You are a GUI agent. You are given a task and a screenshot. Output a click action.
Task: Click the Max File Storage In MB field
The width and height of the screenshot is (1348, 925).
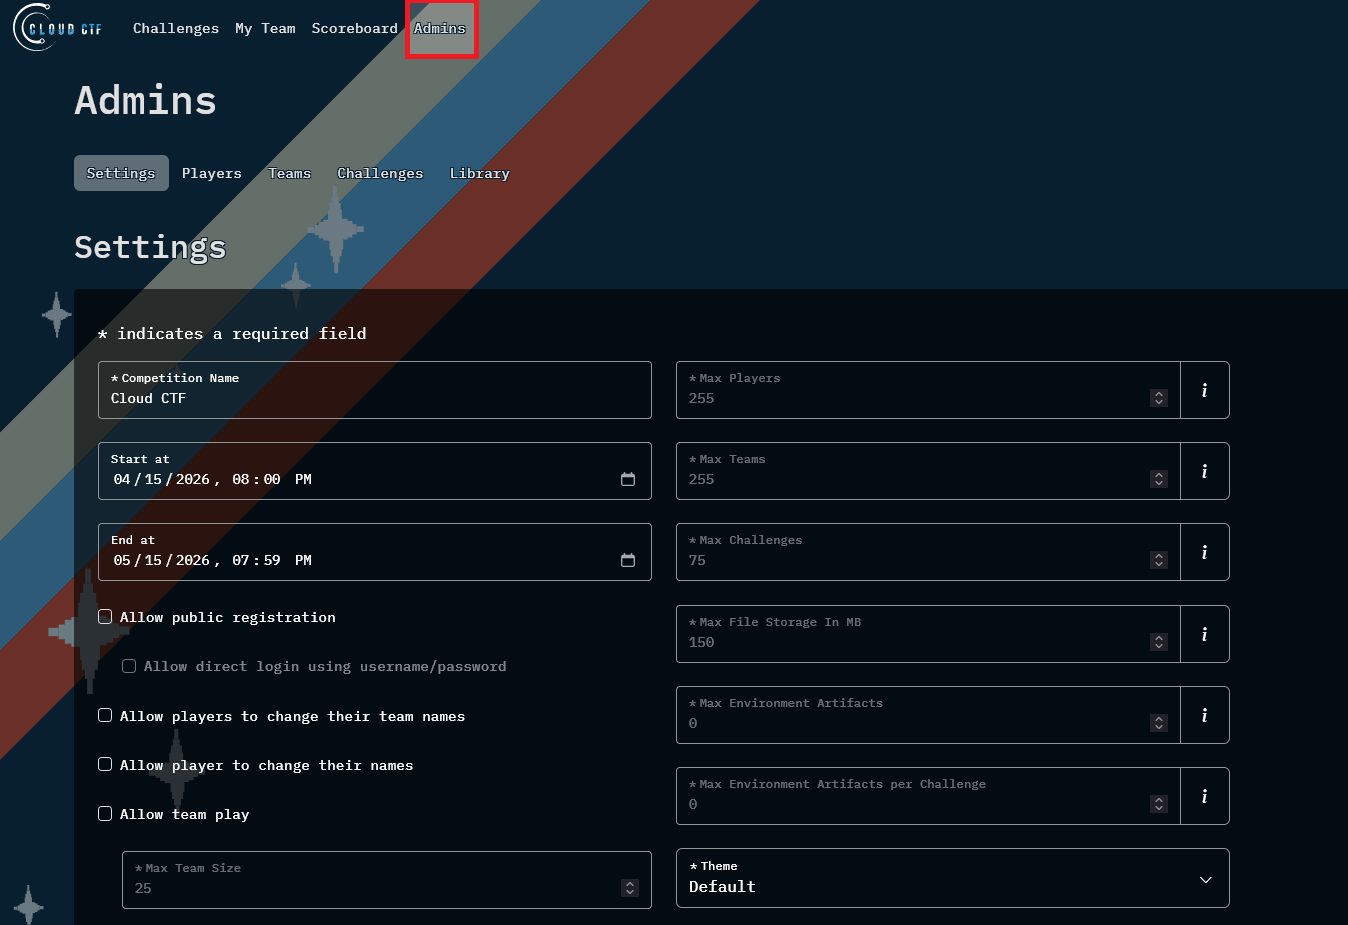point(928,634)
